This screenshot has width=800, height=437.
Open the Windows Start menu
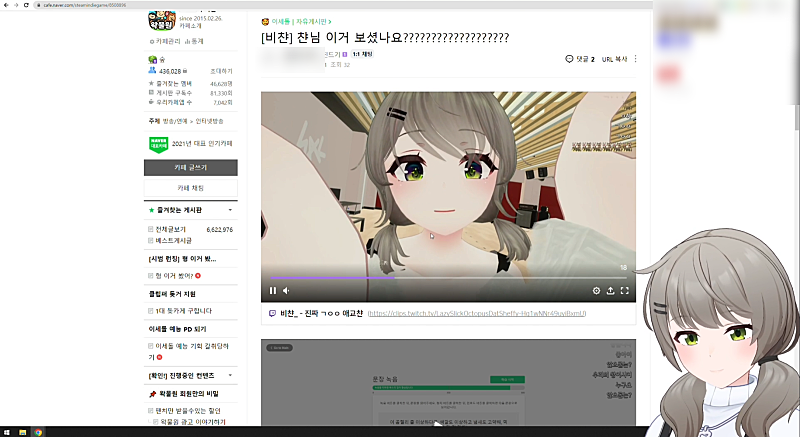coord(7,432)
